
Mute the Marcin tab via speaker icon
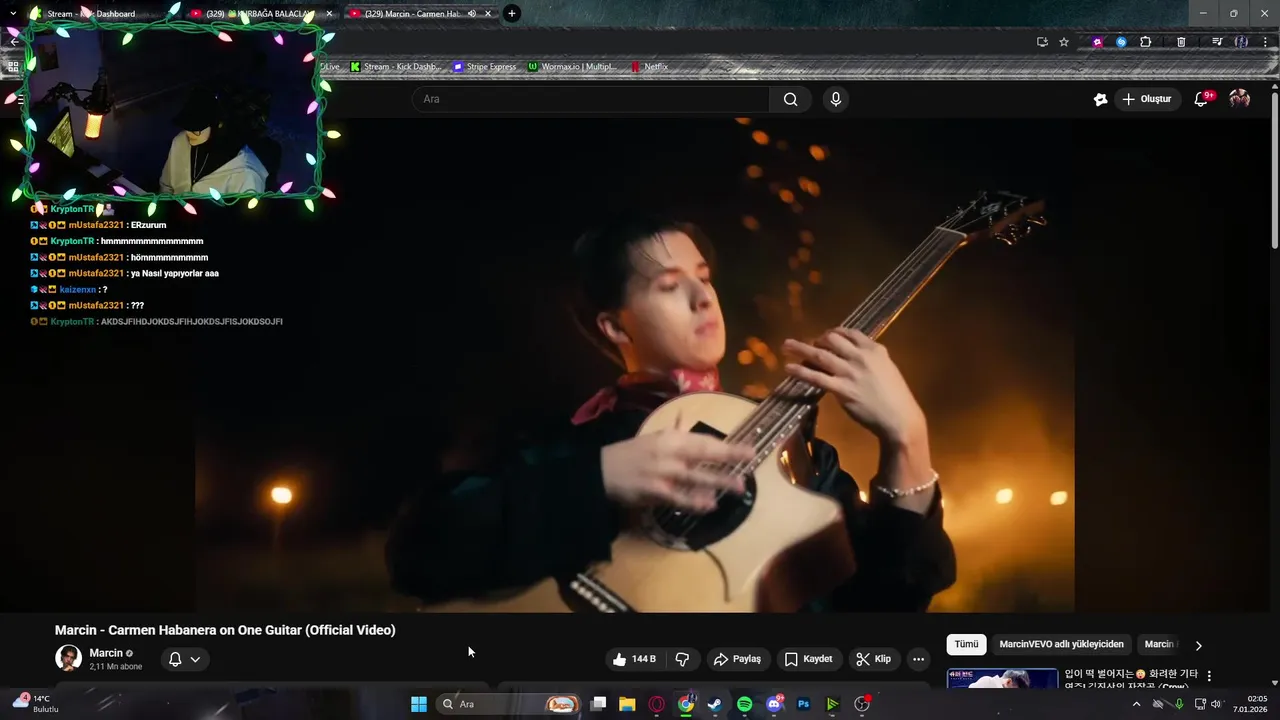point(471,14)
